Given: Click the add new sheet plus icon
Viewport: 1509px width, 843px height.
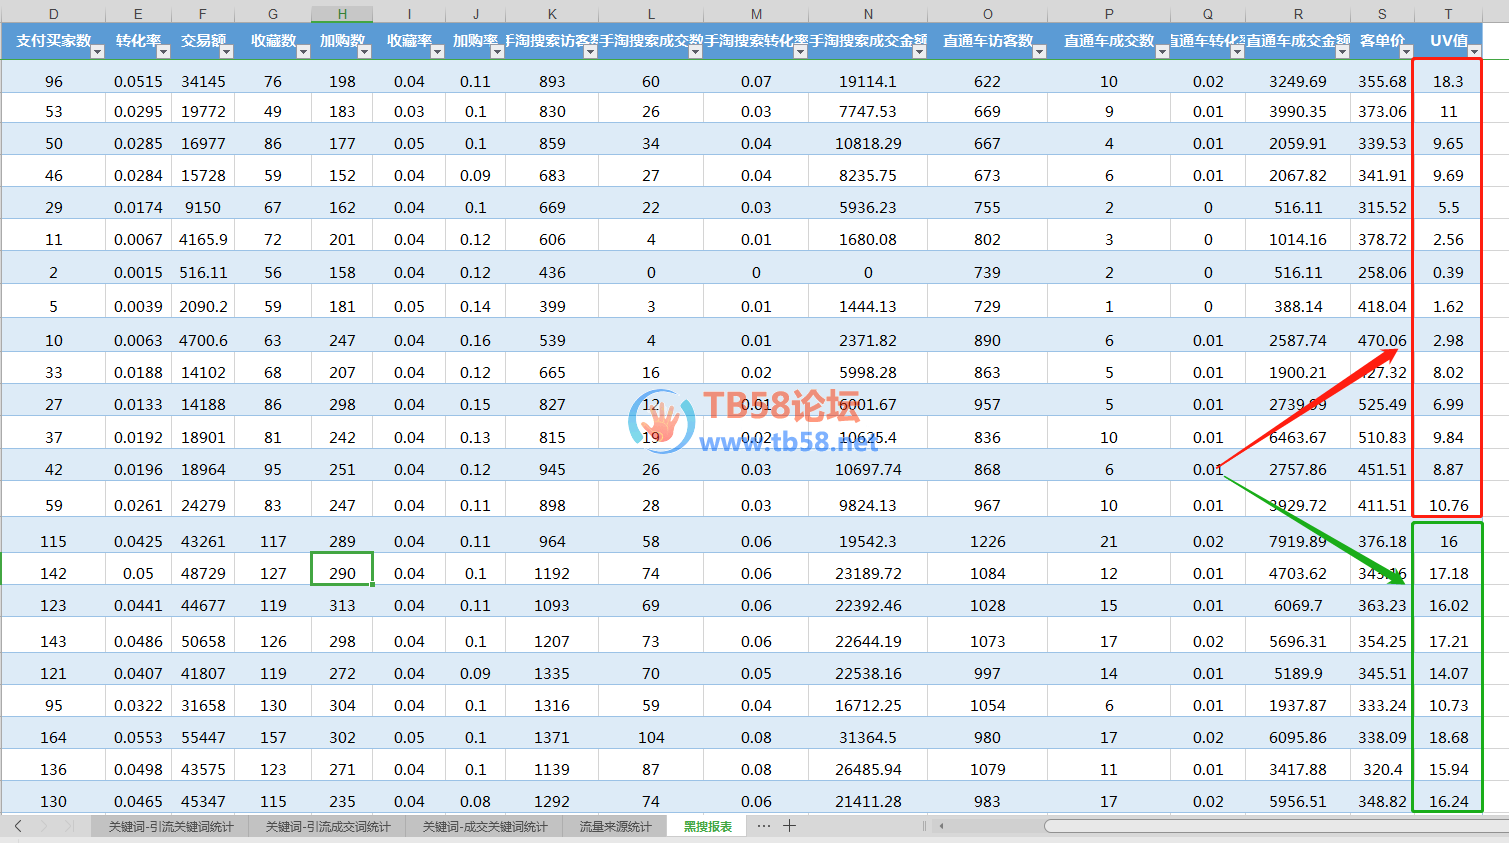Looking at the screenshot, I should (789, 826).
